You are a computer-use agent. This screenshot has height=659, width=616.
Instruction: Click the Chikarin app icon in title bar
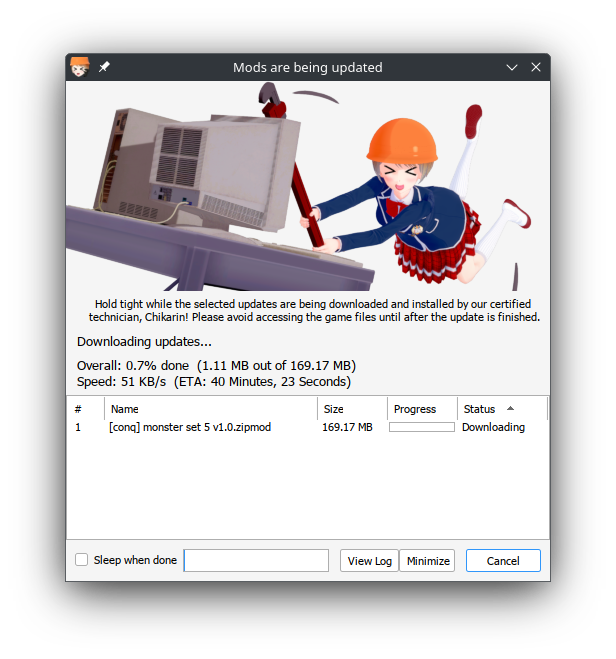(80, 67)
